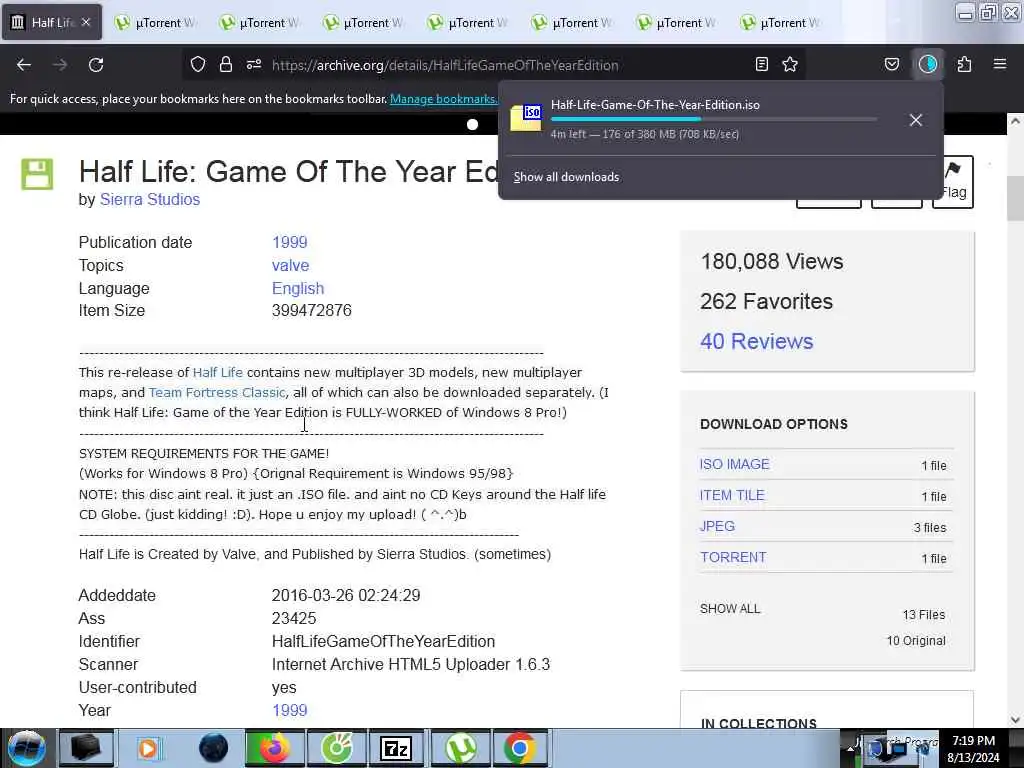The image size is (1024, 768).
Task: Open the valve topic link
Action: tap(291, 266)
